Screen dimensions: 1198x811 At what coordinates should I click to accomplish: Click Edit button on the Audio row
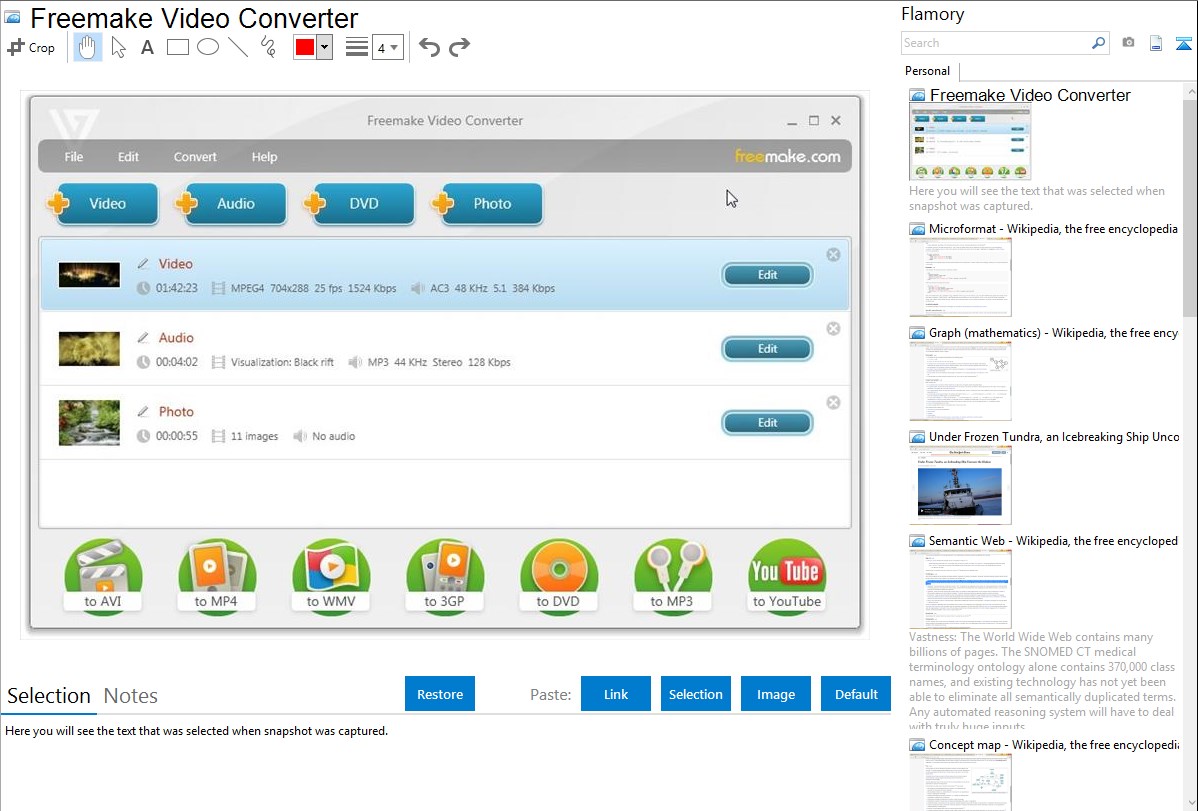point(767,349)
